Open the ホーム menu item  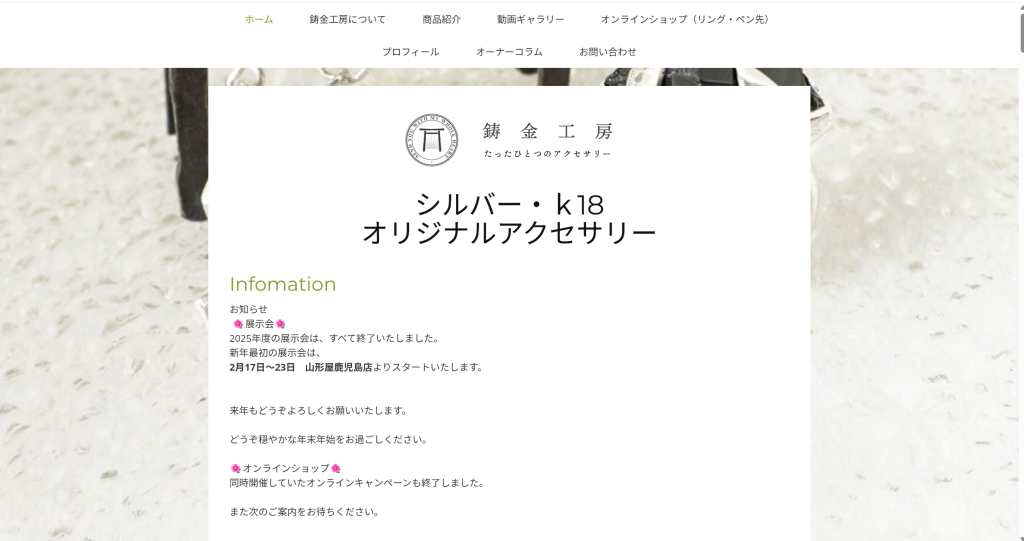(x=259, y=19)
